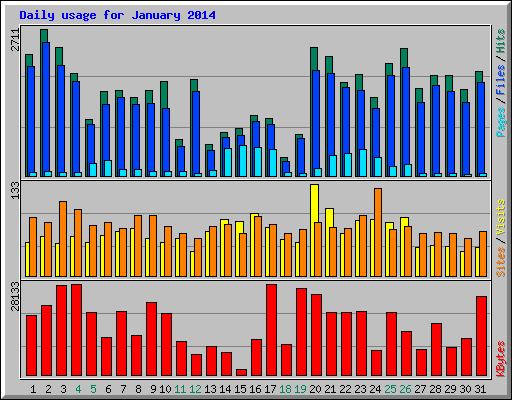Click green weekend day label 5
The image size is (512, 400).
(x=93, y=389)
